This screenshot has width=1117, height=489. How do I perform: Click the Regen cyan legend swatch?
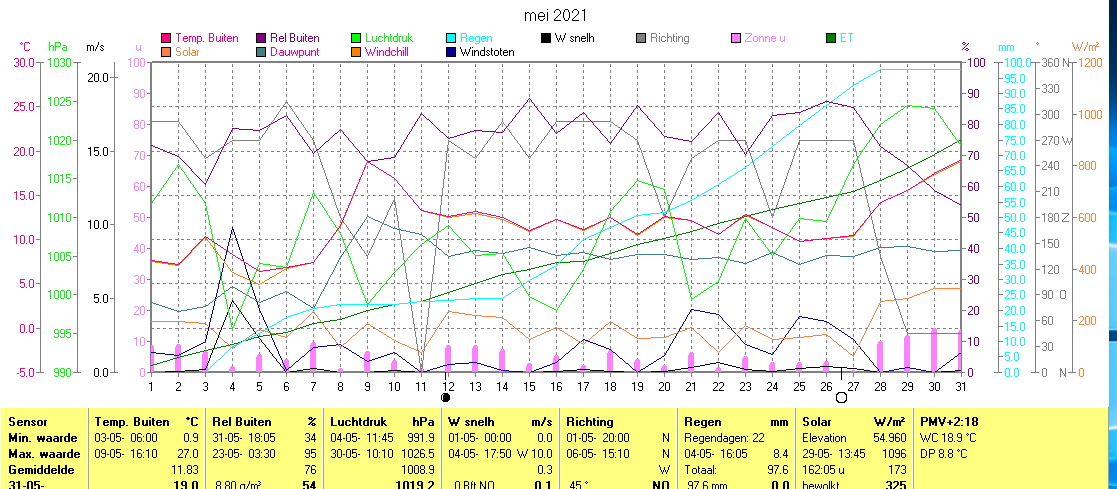coord(450,38)
